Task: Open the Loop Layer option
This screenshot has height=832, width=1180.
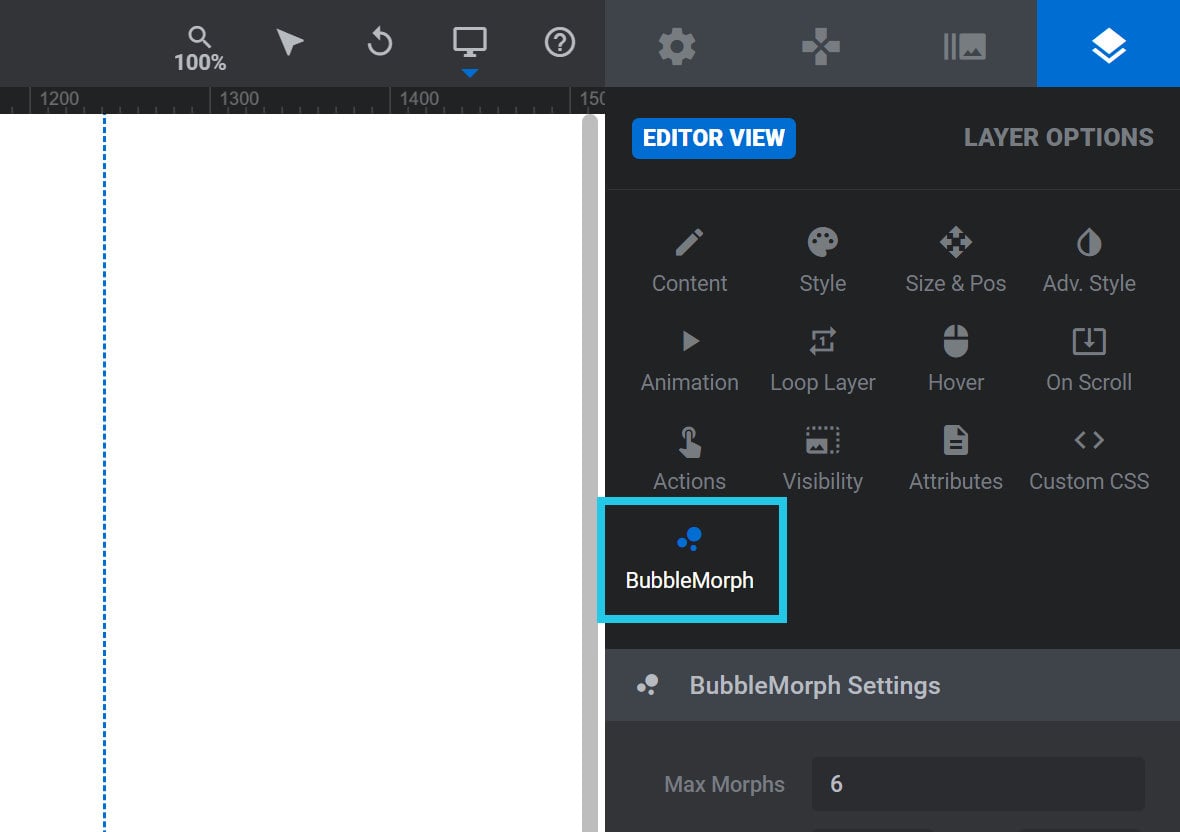Action: [823, 360]
